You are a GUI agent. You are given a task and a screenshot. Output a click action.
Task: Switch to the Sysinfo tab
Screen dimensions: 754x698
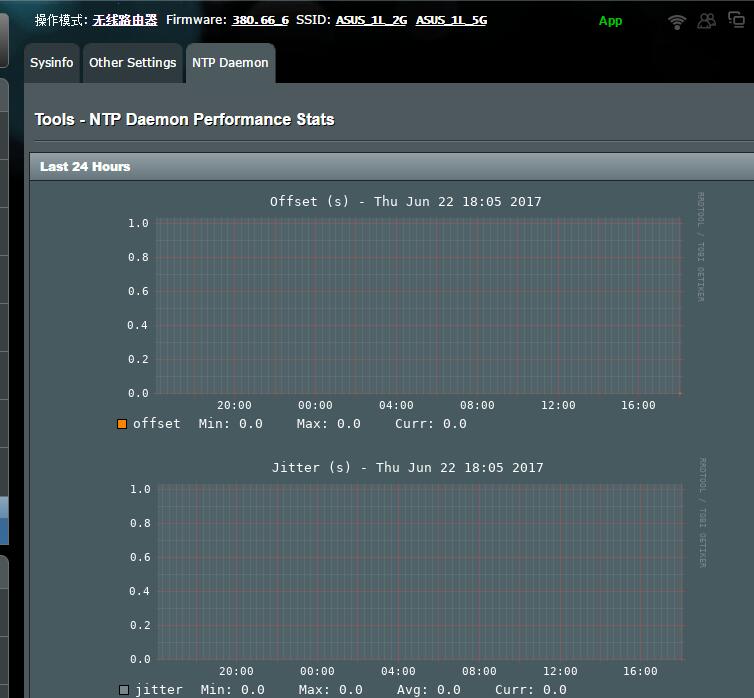pos(52,63)
